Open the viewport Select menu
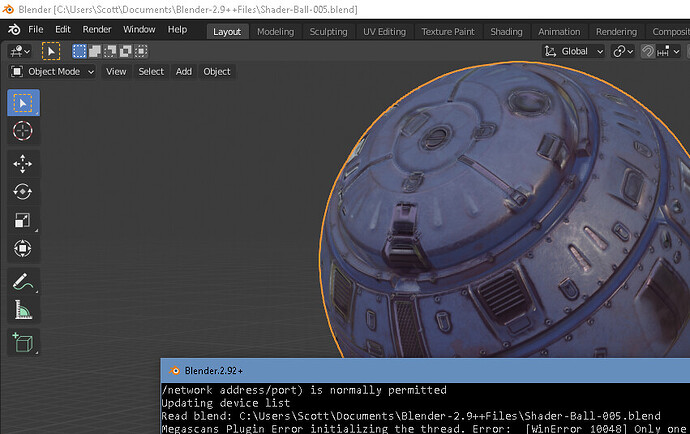Viewport: 690px width, 434px height. click(x=151, y=72)
